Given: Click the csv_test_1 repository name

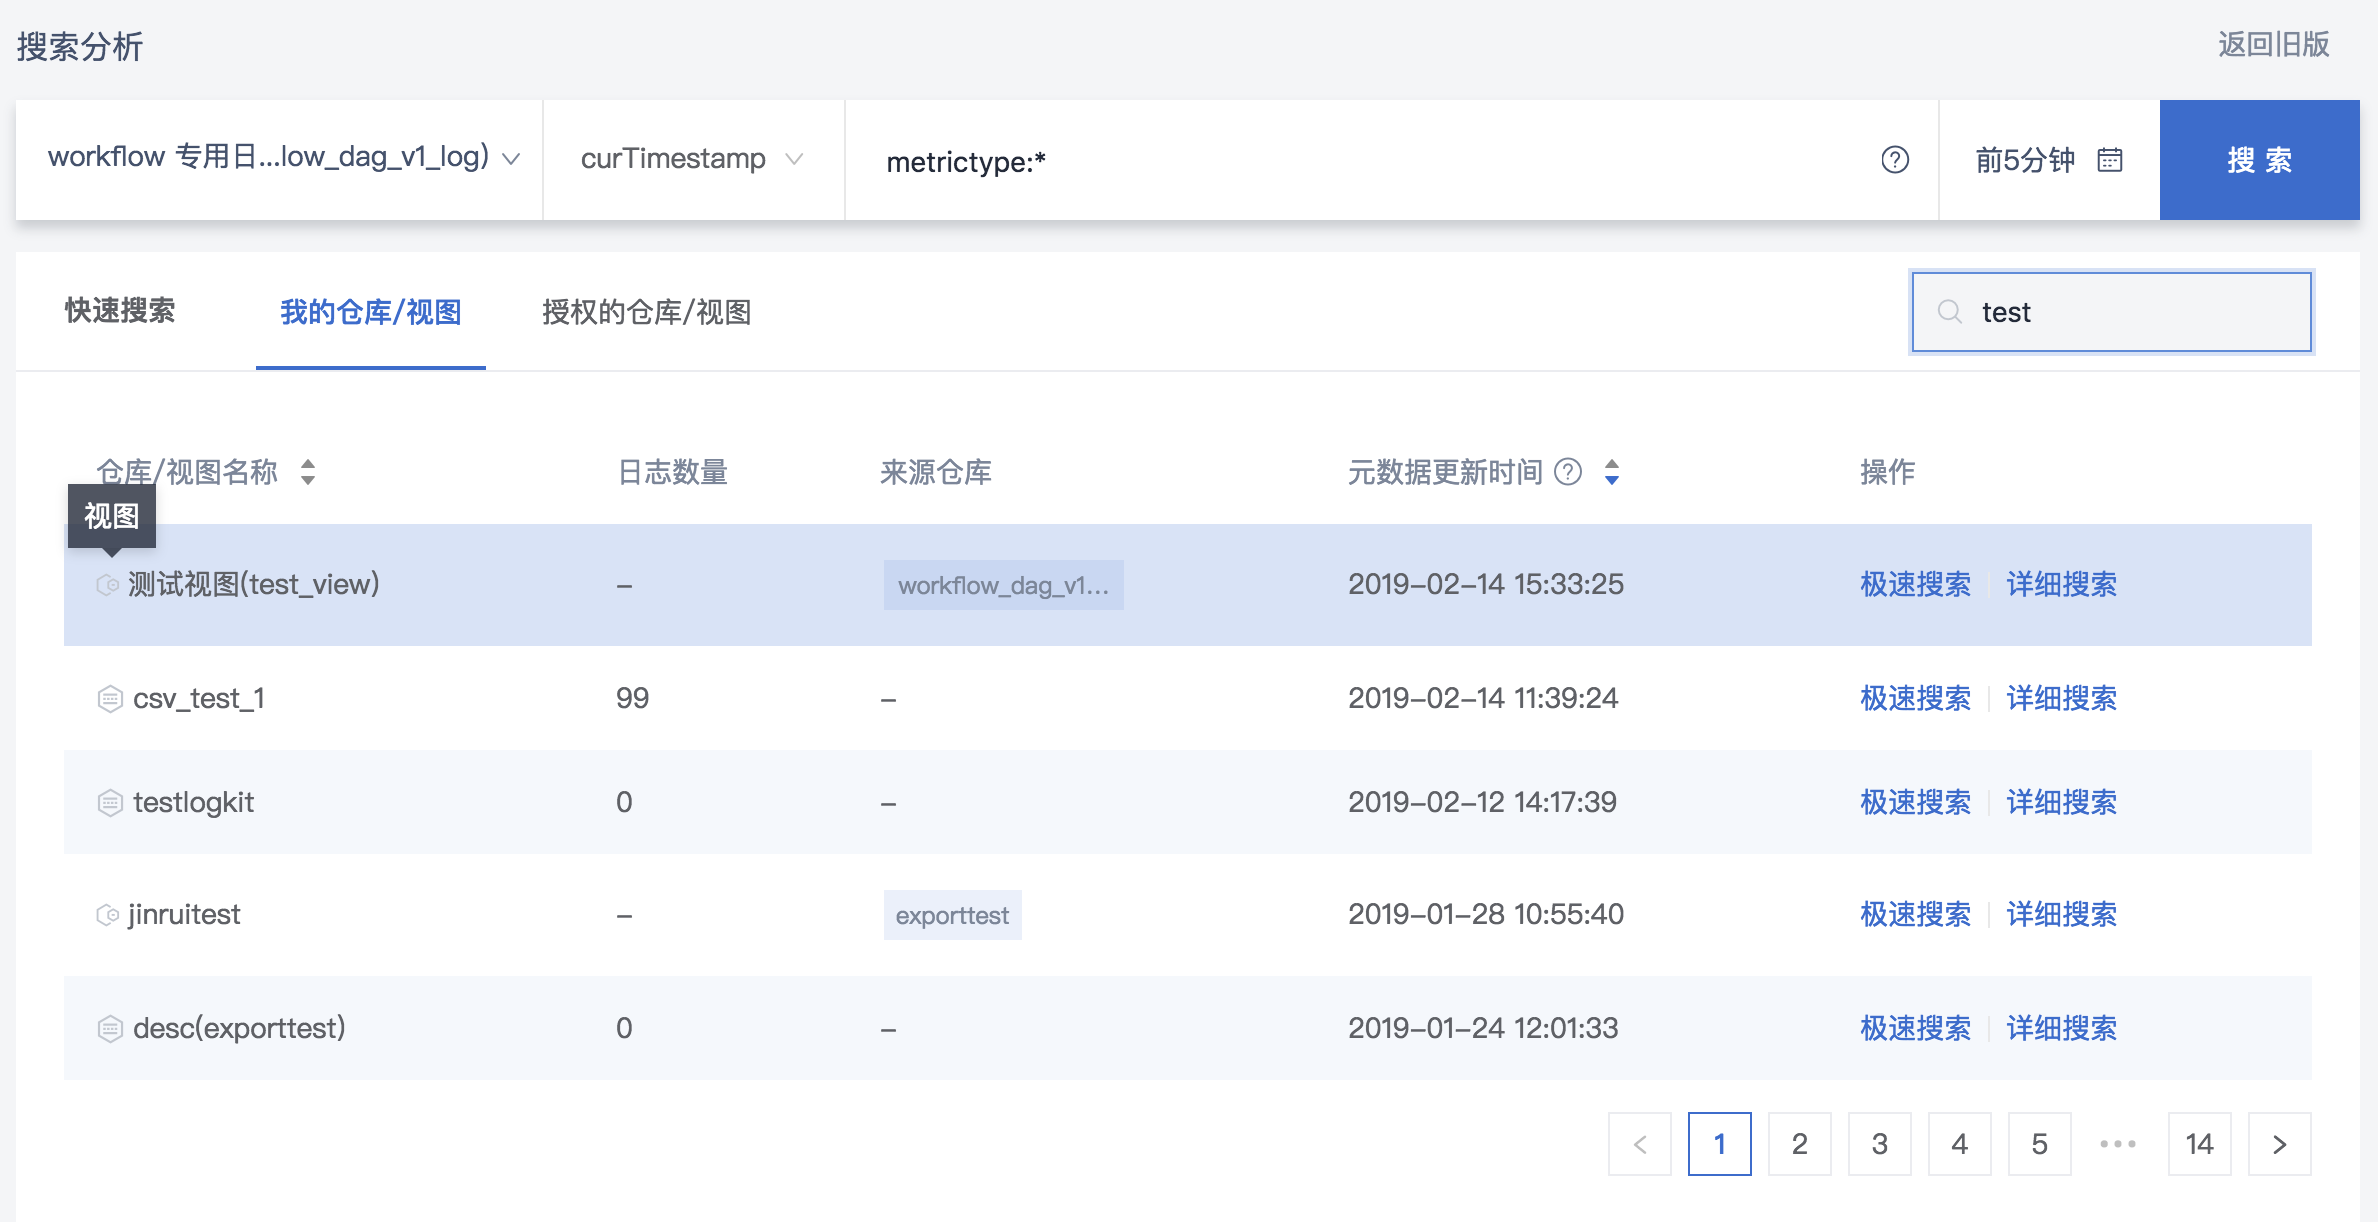Looking at the screenshot, I should coord(199,699).
